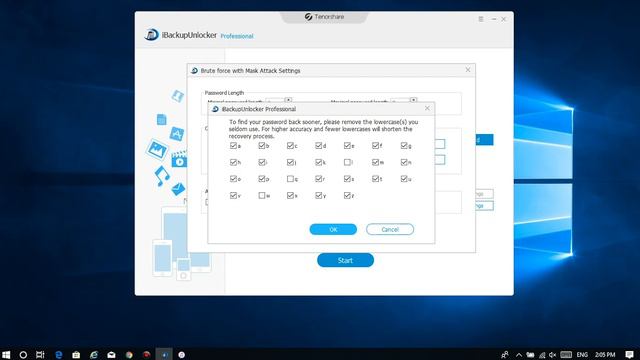
Task: Check battery status in system tray
Action: (x=530, y=355)
